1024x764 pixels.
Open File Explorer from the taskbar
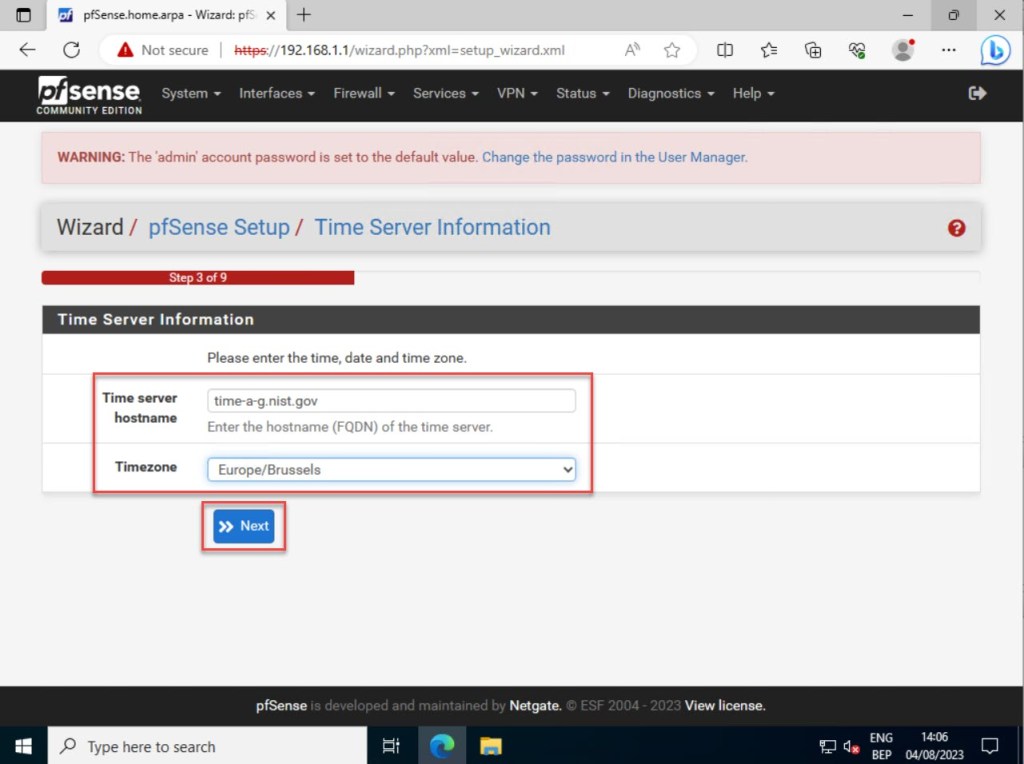(x=490, y=745)
